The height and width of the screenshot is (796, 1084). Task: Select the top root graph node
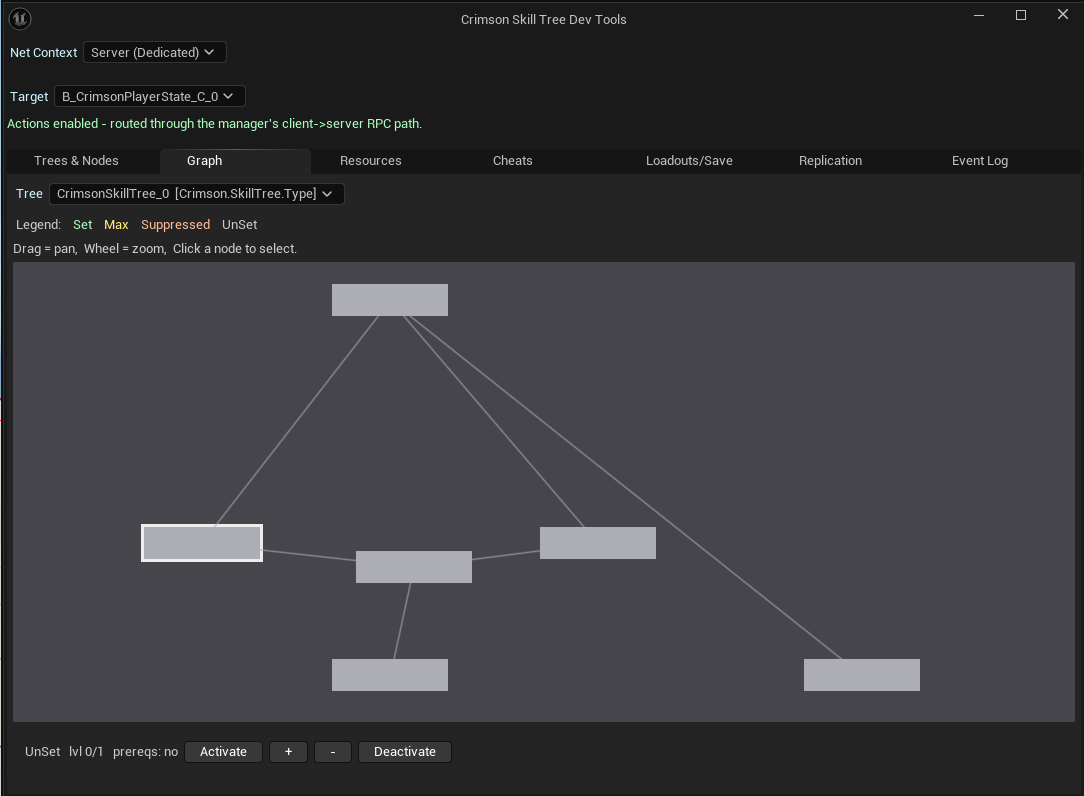point(390,300)
